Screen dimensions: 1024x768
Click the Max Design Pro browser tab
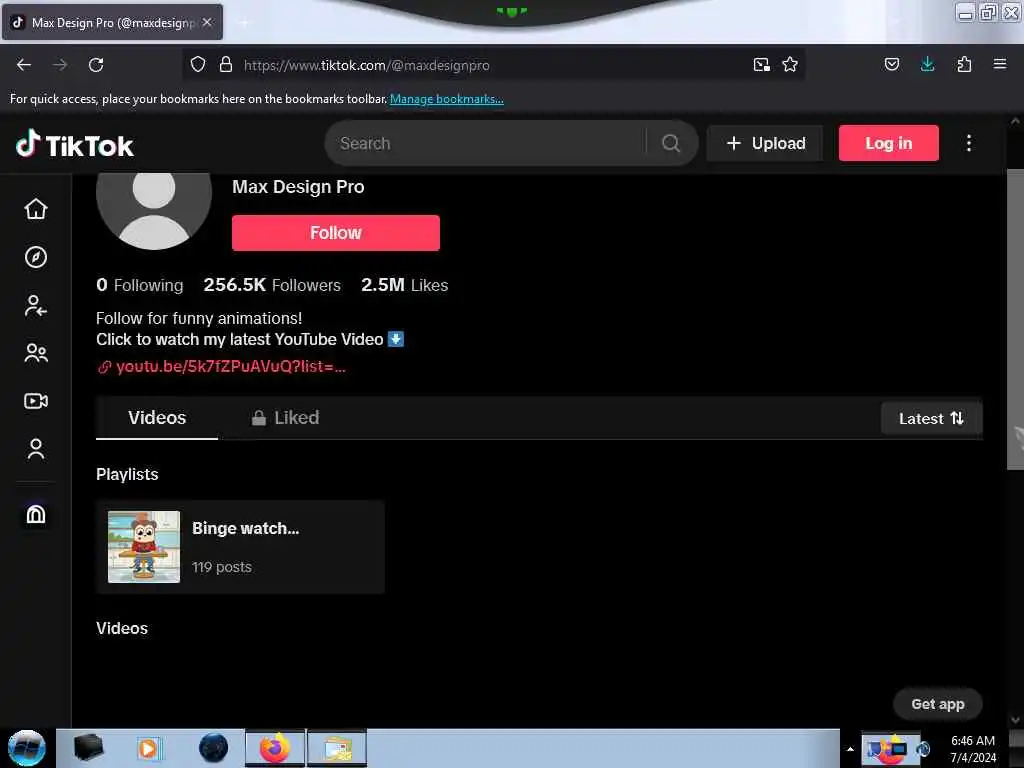112,23
